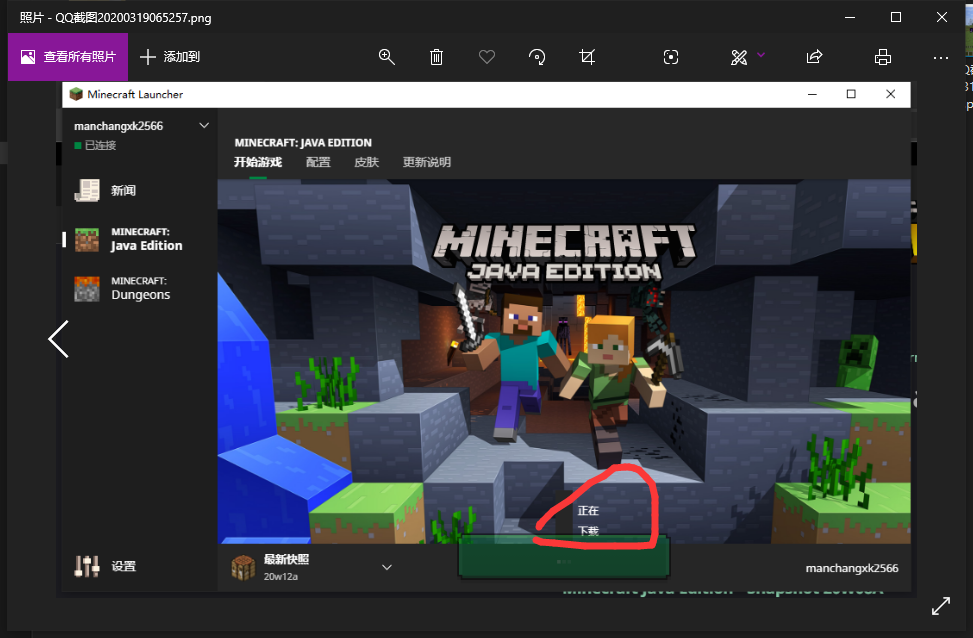
Task: Print the photo using the printer icon
Action: point(882,57)
